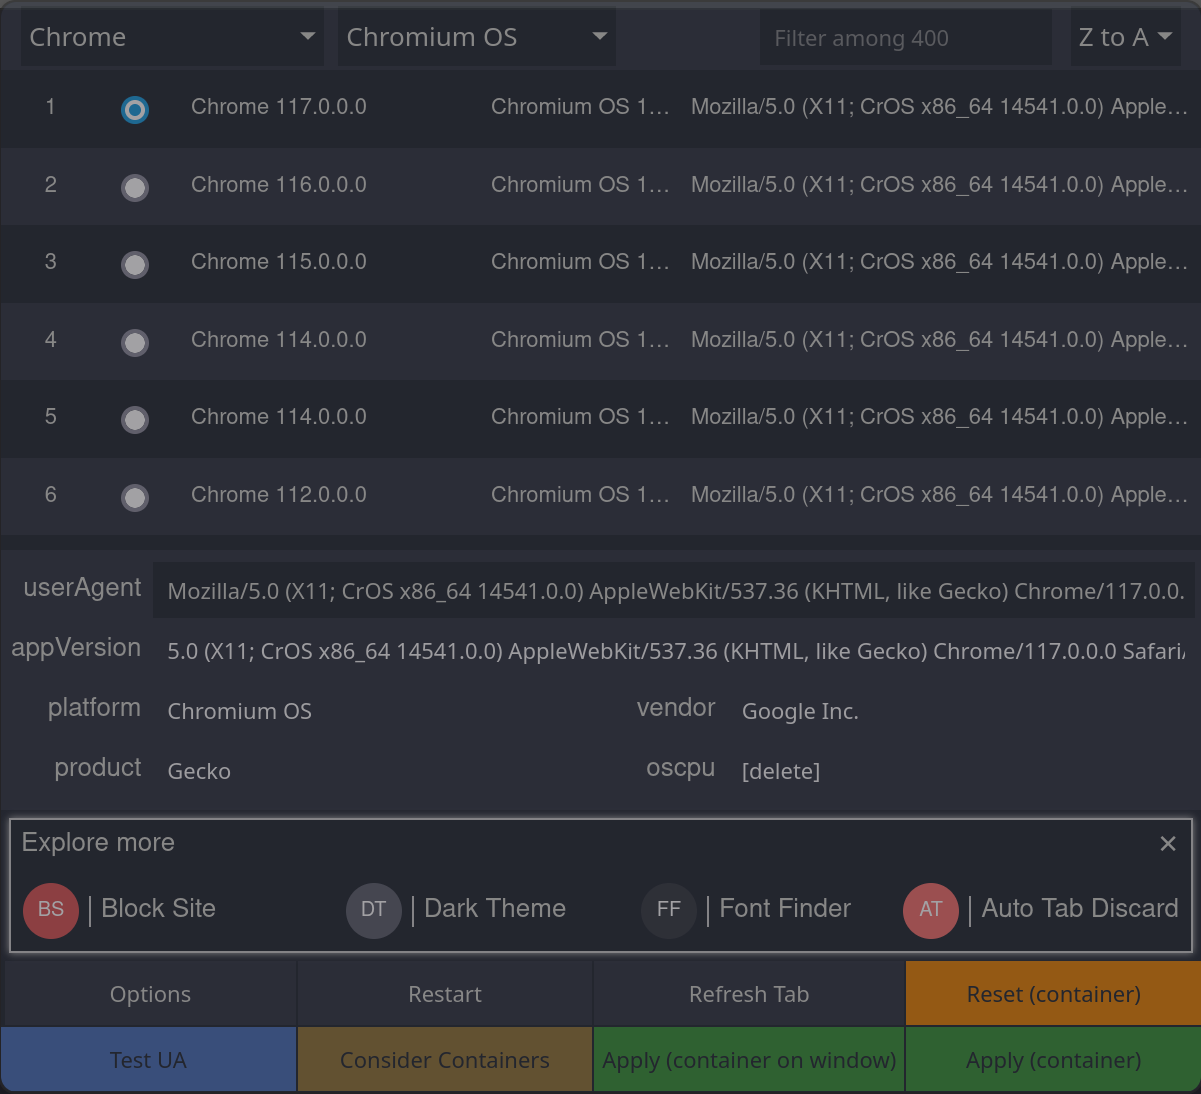Open the Font Finder FF icon
The height and width of the screenshot is (1094, 1201).
coord(669,910)
